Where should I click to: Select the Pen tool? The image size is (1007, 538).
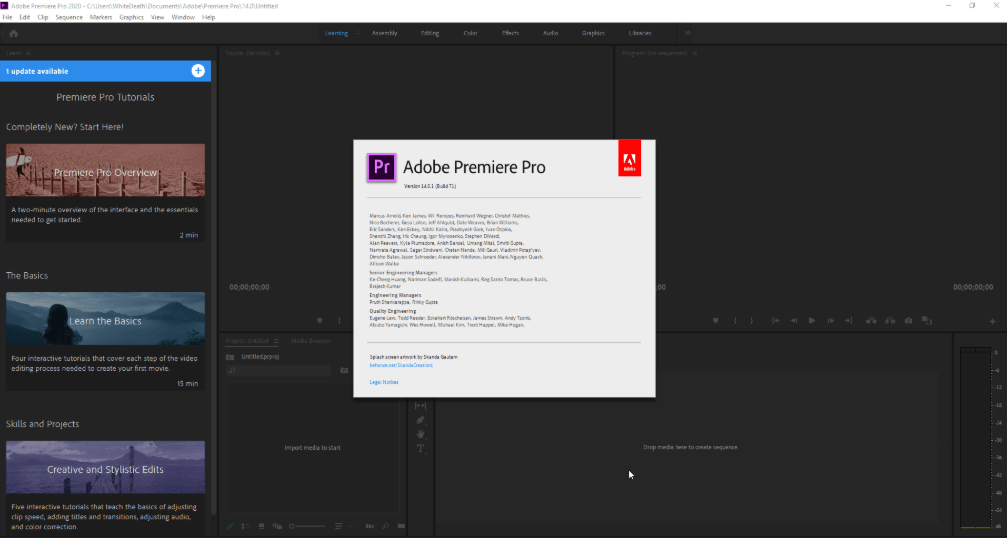pyautogui.click(x=421, y=420)
